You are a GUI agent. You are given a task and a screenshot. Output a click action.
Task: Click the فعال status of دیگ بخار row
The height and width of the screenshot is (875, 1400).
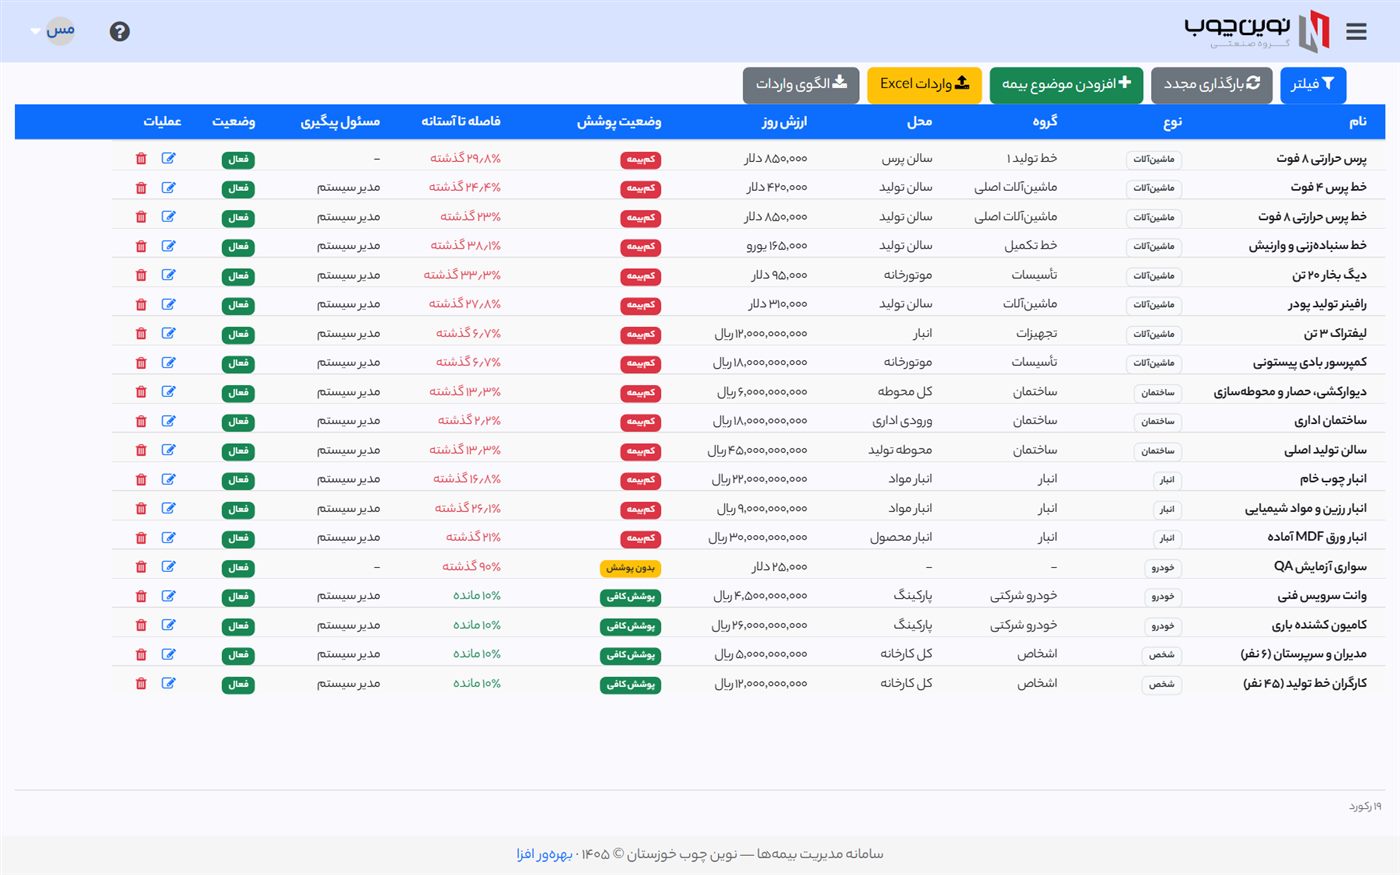pyautogui.click(x=238, y=276)
